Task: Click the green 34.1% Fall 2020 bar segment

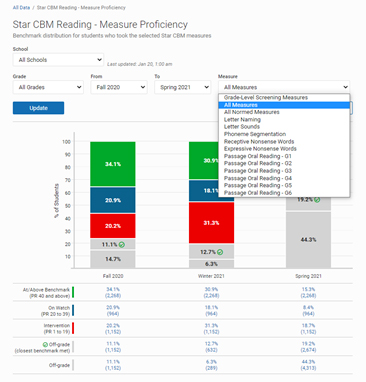Action: [x=113, y=164]
